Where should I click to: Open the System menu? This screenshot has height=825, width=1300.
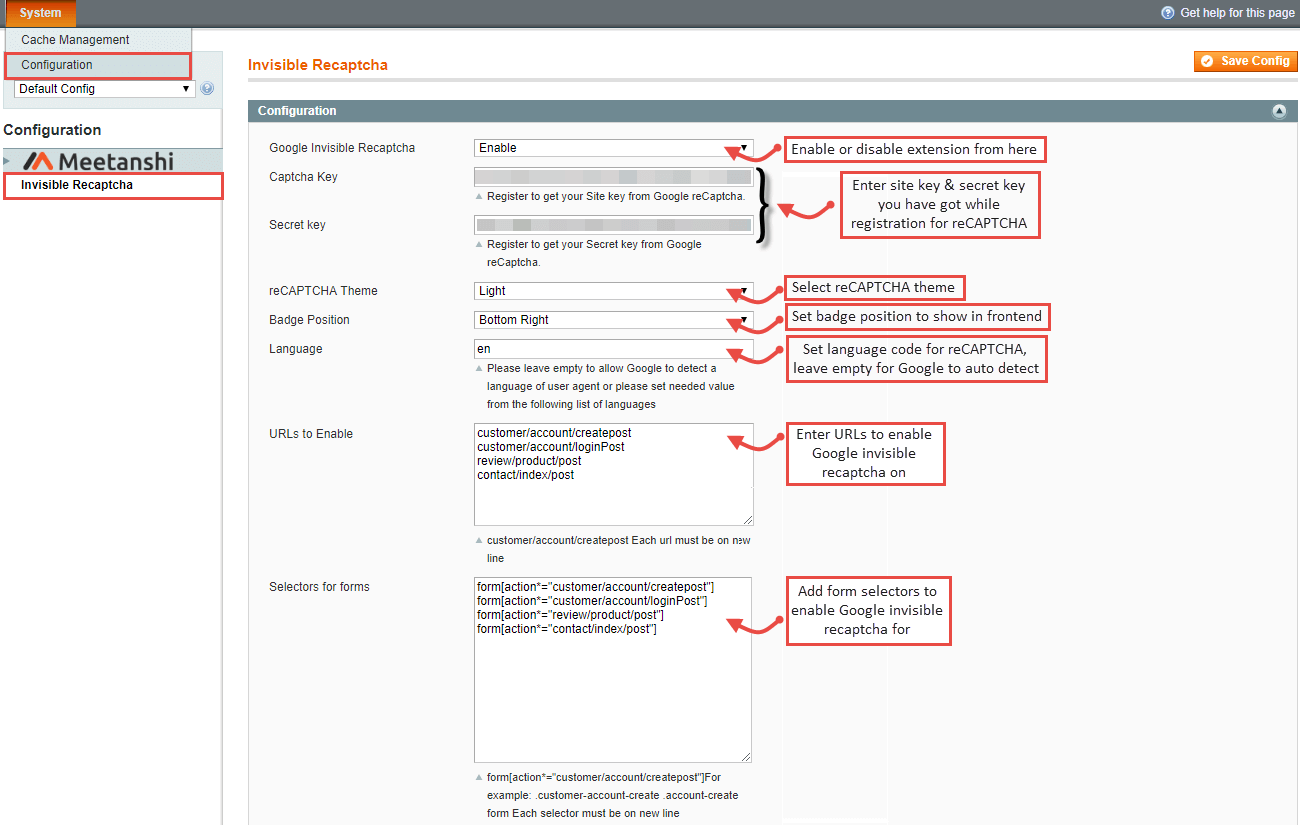point(40,13)
